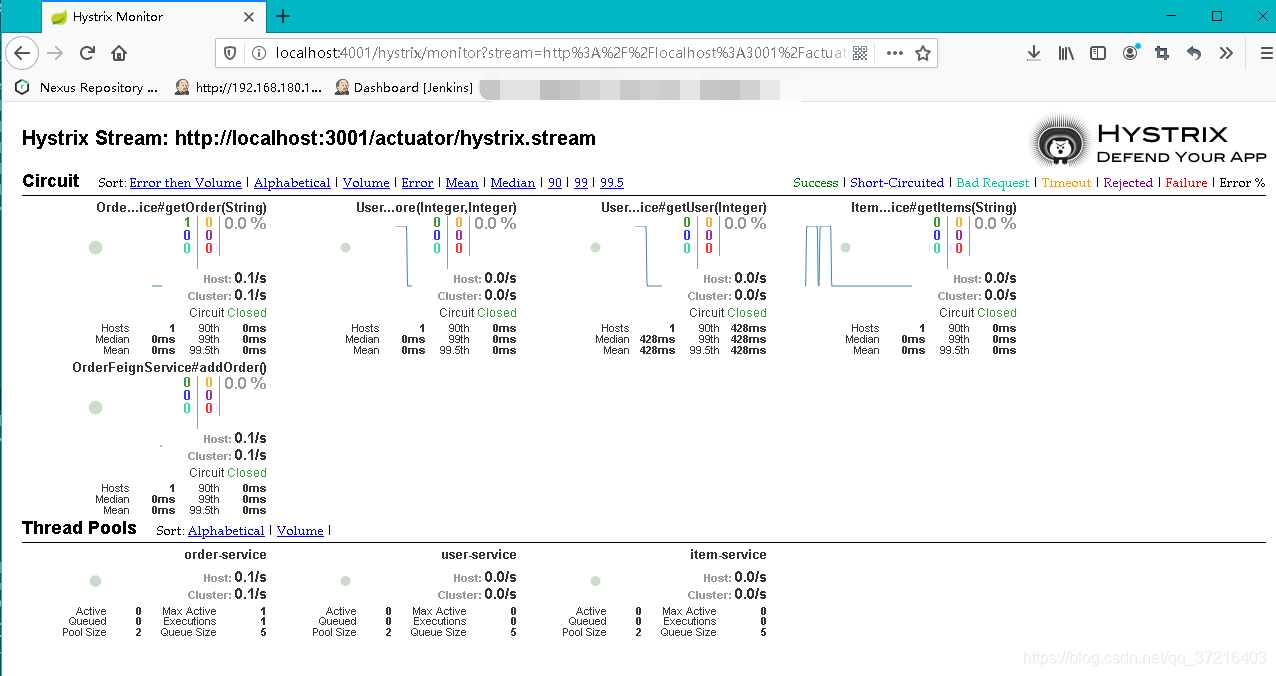This screenshot has width=1276, height=676.
Task: Open the downloads panel
Action: (x=1034, y=53)
